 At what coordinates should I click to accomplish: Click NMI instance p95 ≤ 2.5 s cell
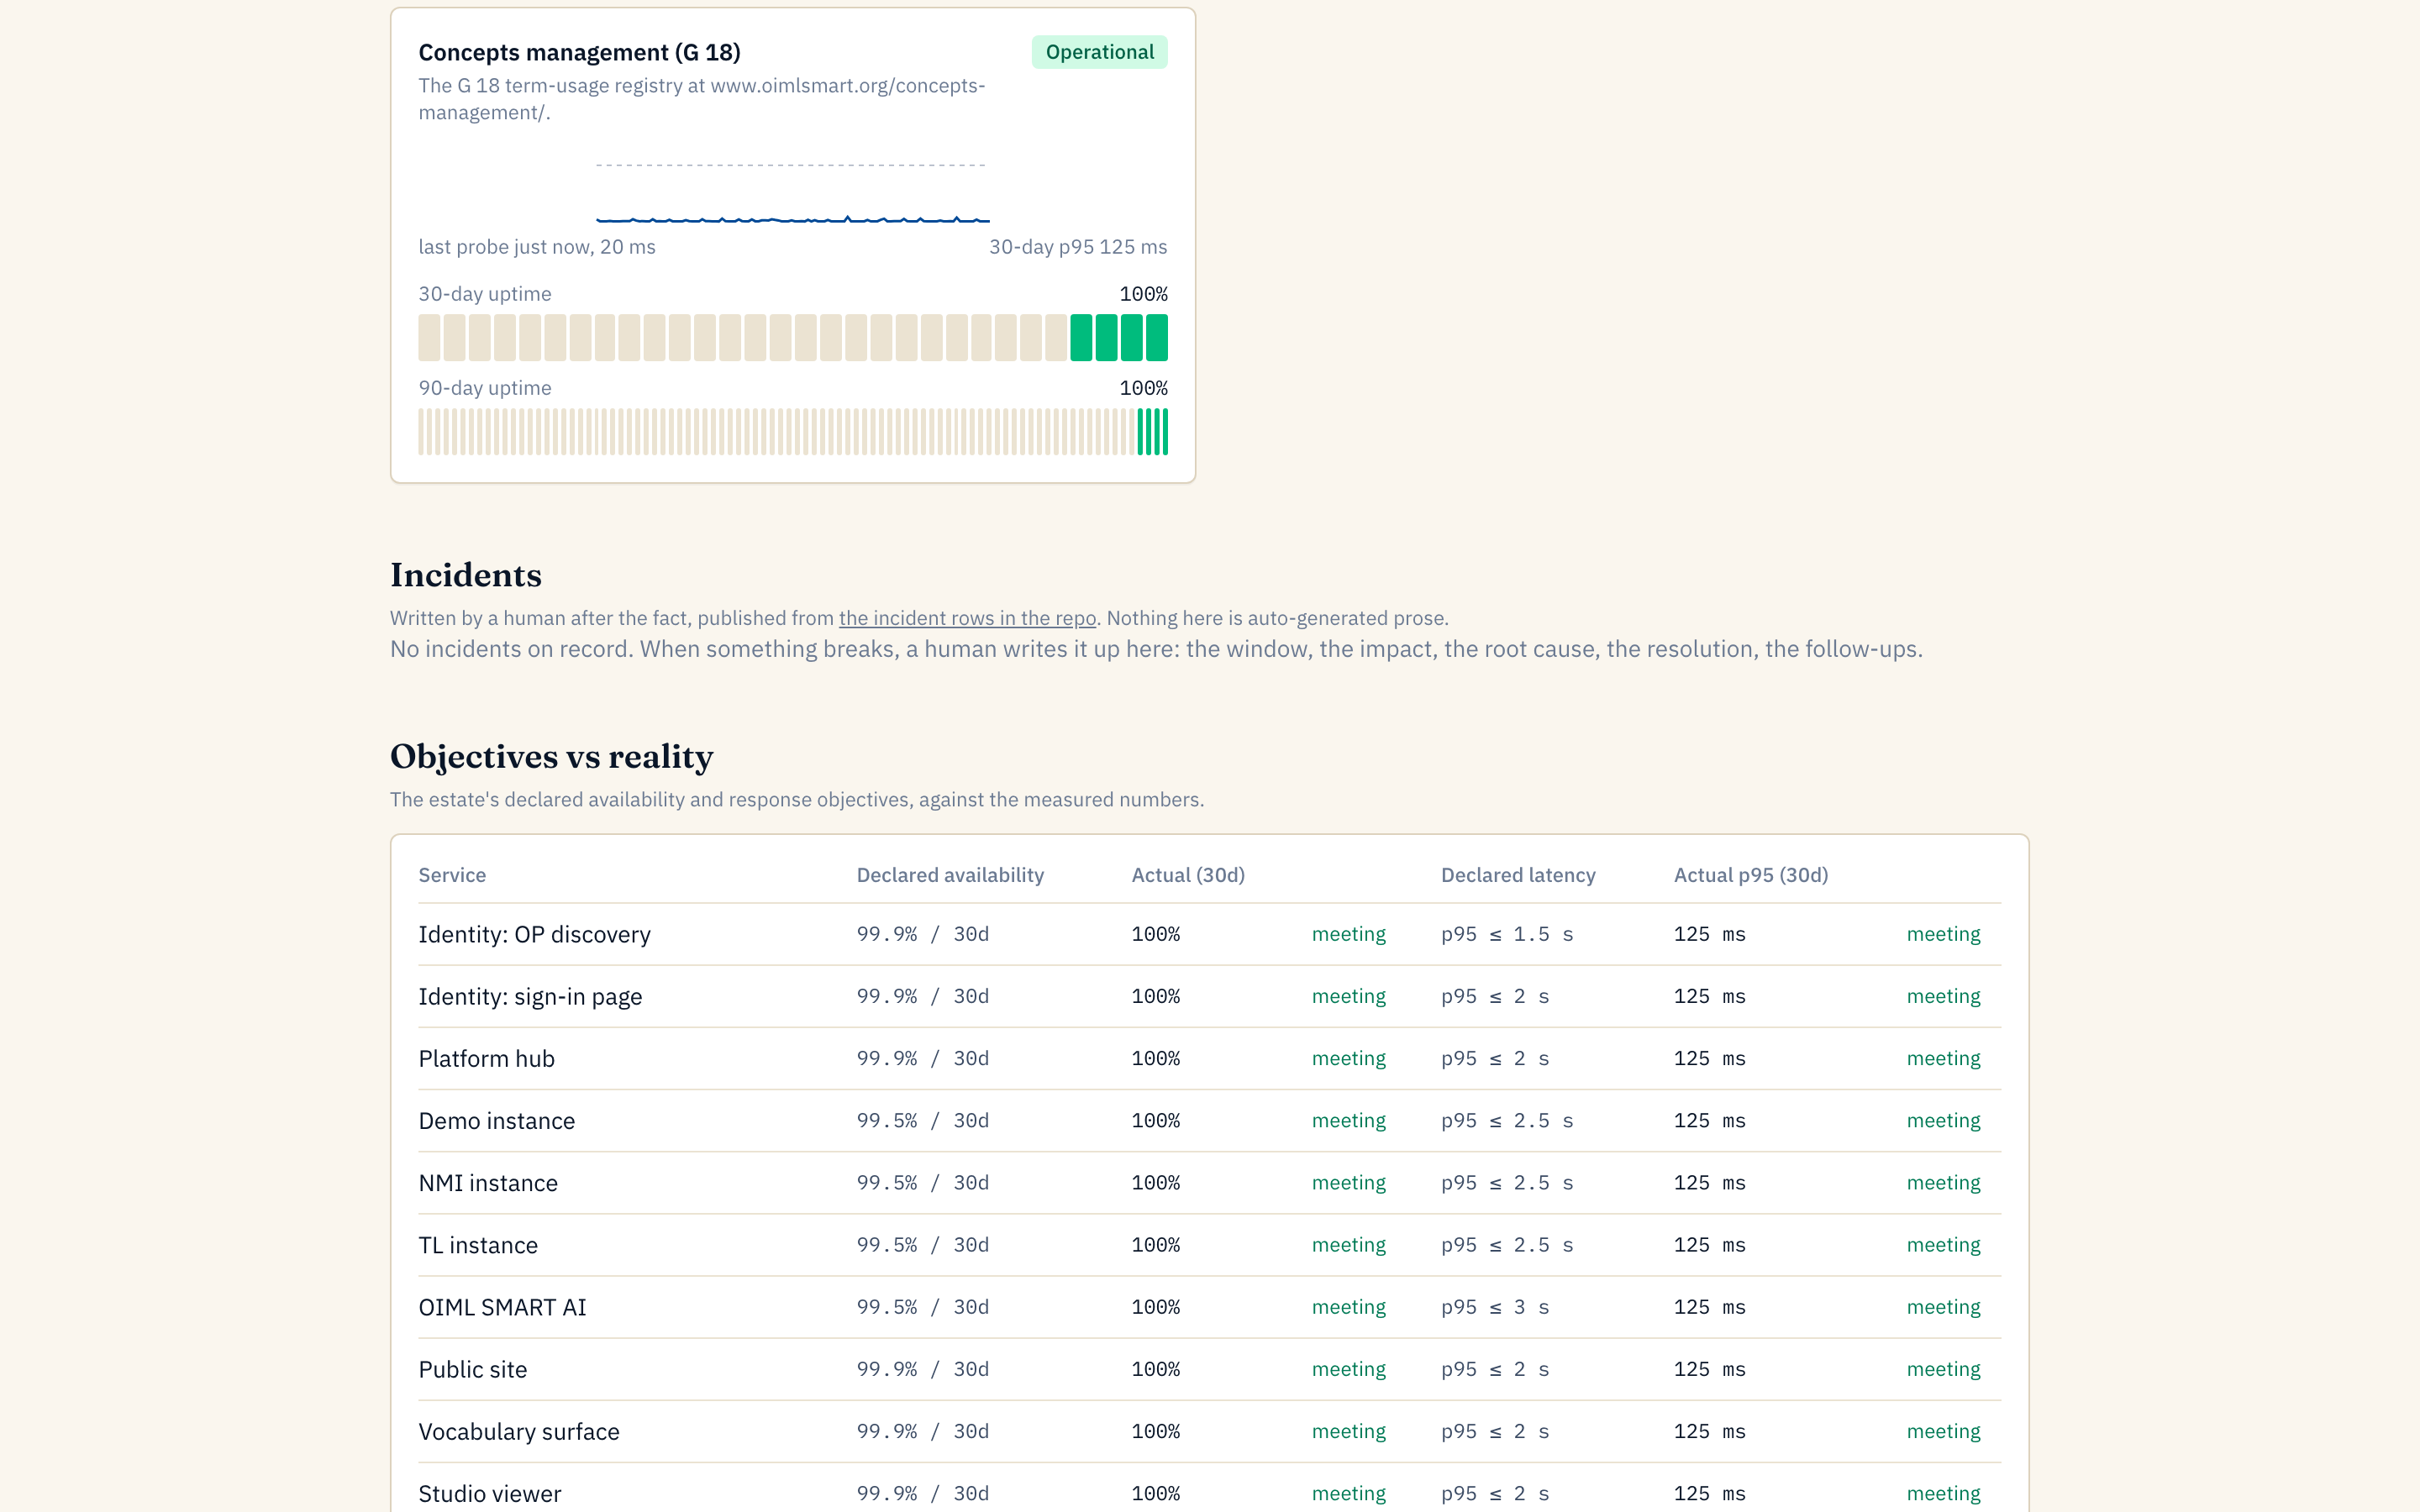click(1507, 1183)
